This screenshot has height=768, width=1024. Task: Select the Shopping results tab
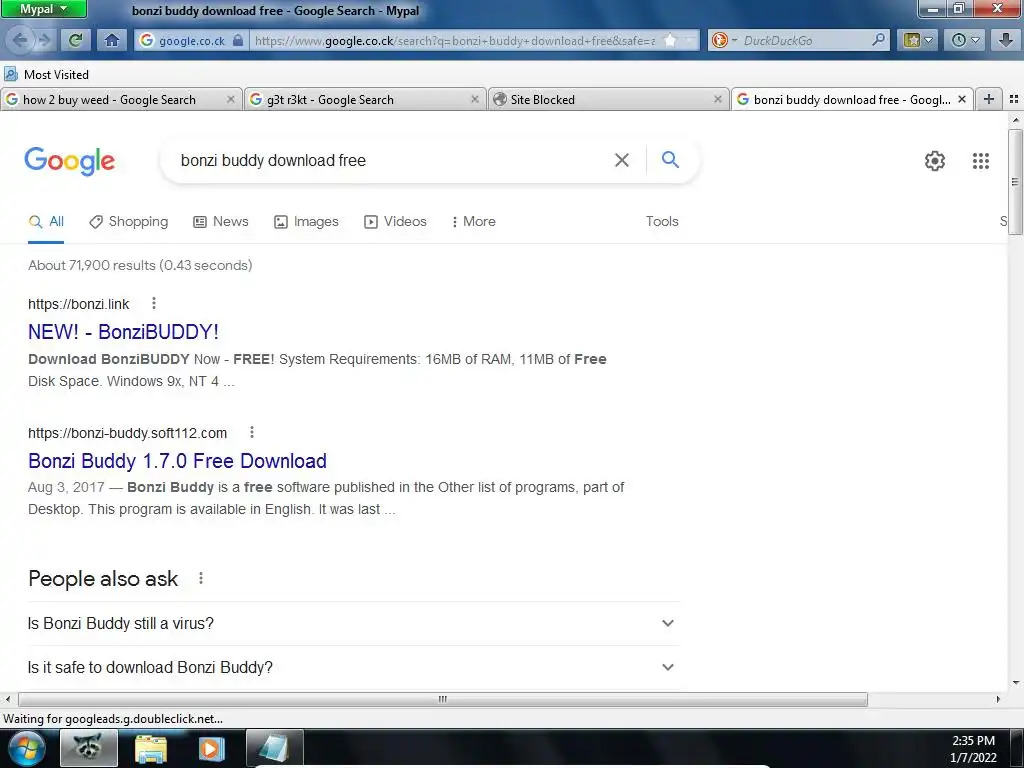point(129,221)
